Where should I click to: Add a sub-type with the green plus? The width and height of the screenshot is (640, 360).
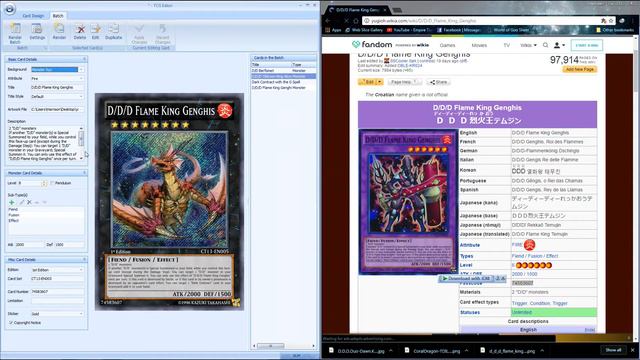pos(11,202)
